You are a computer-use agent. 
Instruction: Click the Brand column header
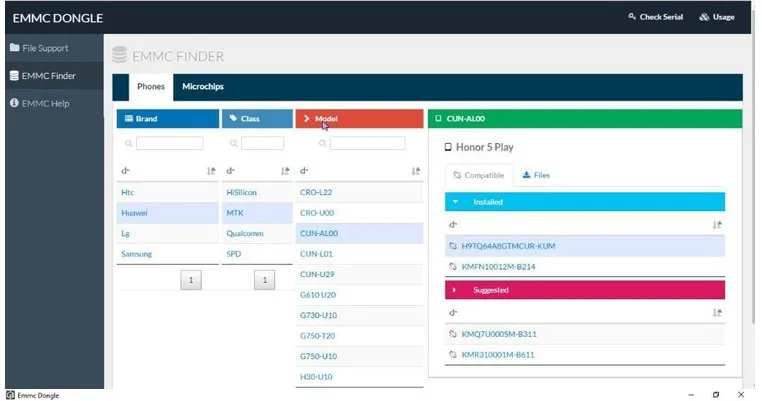point(168,119)
